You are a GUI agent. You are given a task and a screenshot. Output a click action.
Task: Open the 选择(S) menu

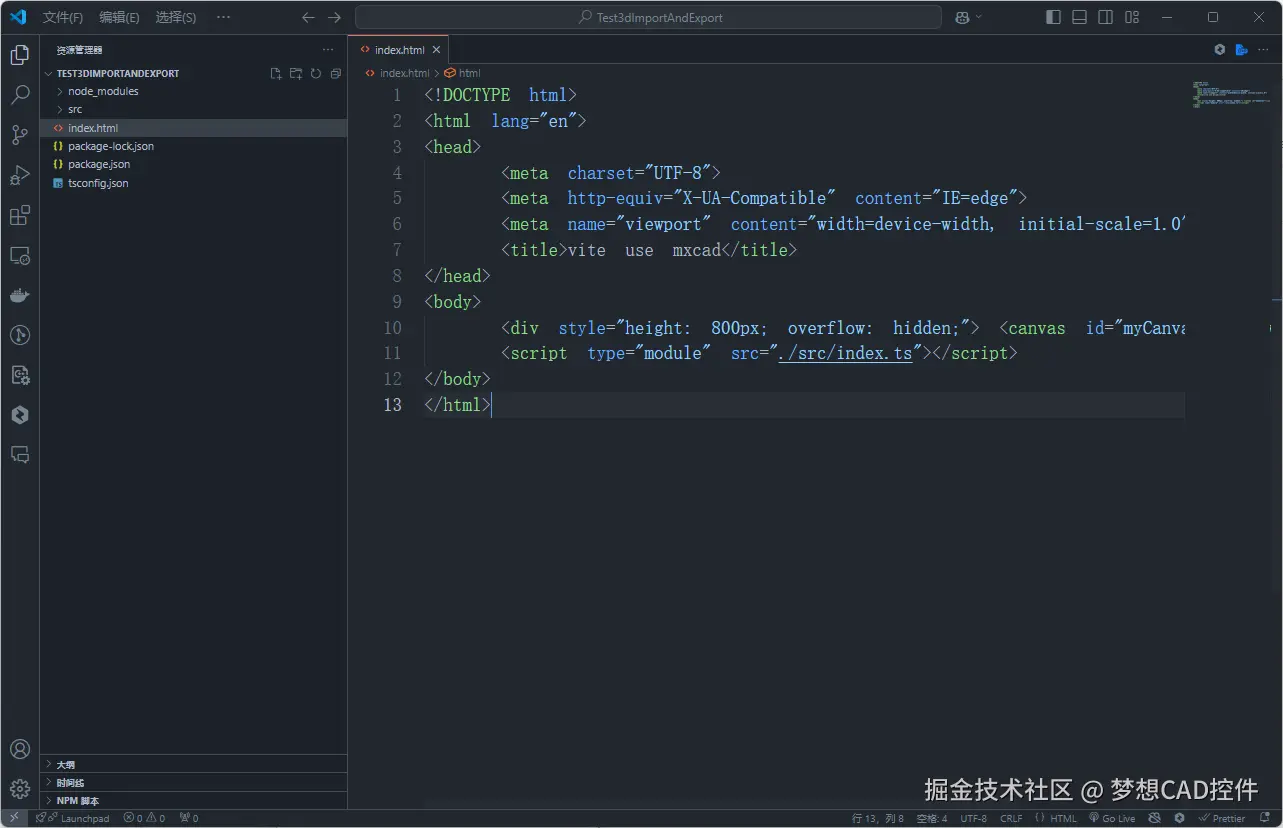coord(176,17)
